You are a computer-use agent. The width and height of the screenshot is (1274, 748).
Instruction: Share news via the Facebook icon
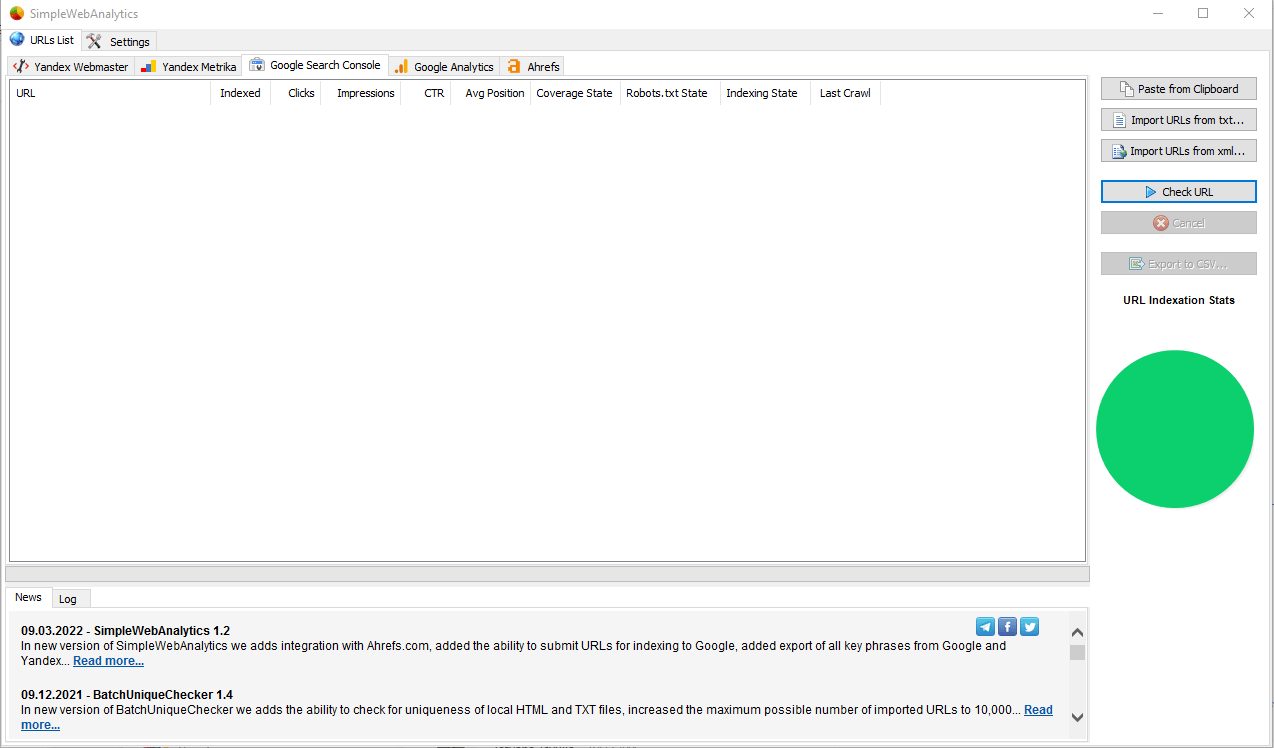[x=1008, y=627]
